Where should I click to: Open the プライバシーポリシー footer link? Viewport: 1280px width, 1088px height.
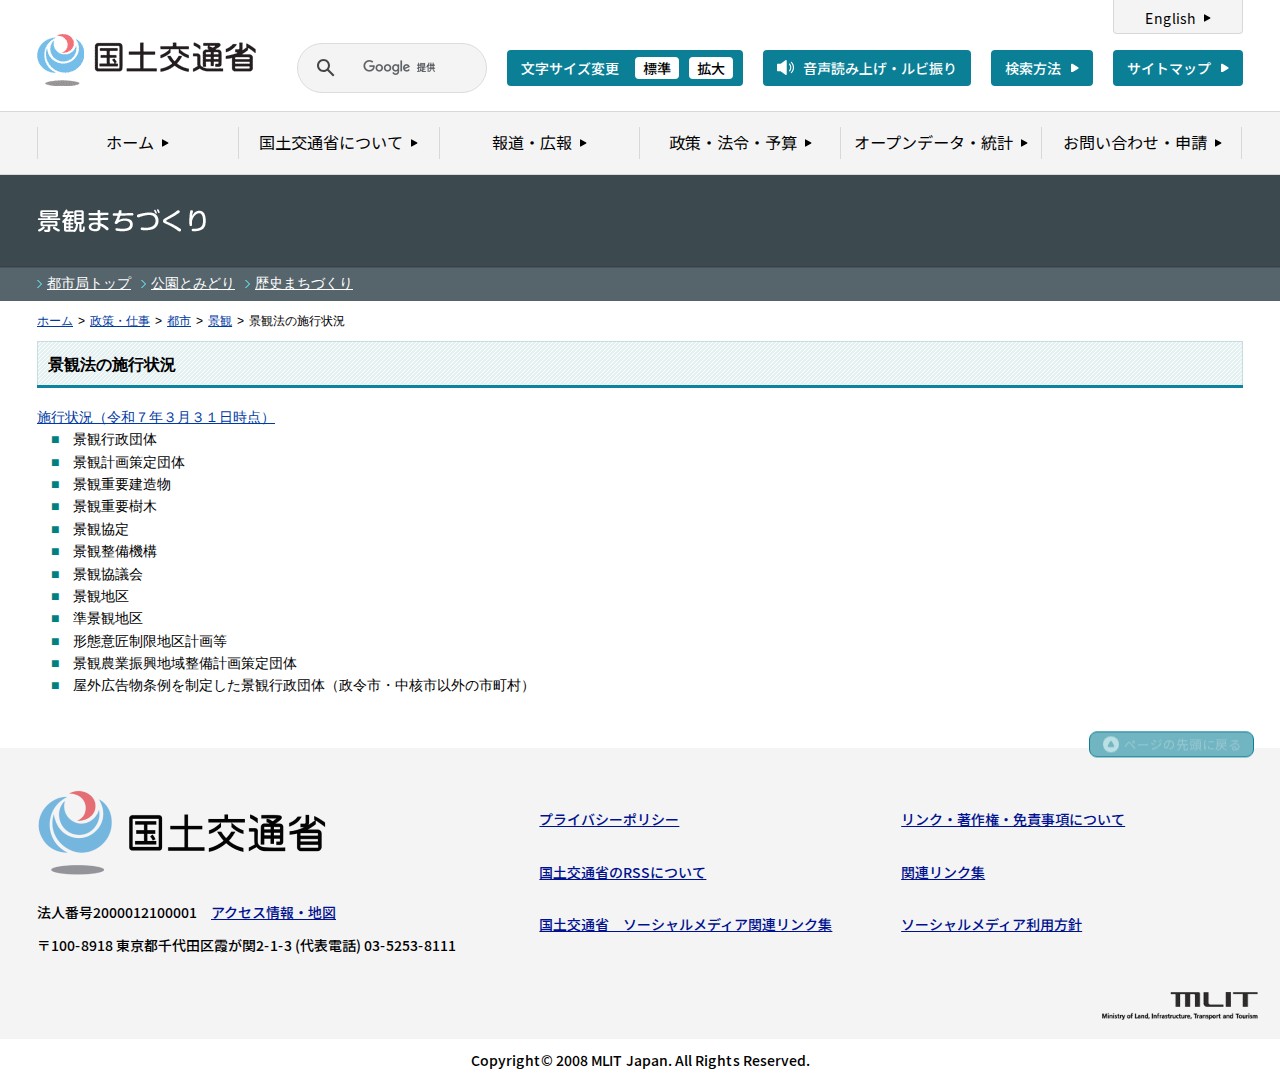pos(608,820)
